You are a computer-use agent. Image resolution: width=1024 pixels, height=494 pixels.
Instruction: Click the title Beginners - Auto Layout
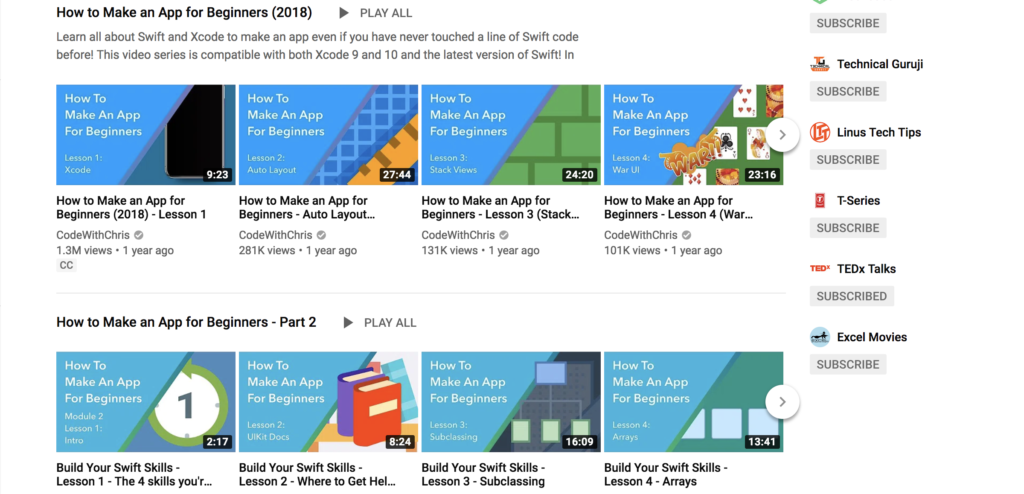pos(307,208)
